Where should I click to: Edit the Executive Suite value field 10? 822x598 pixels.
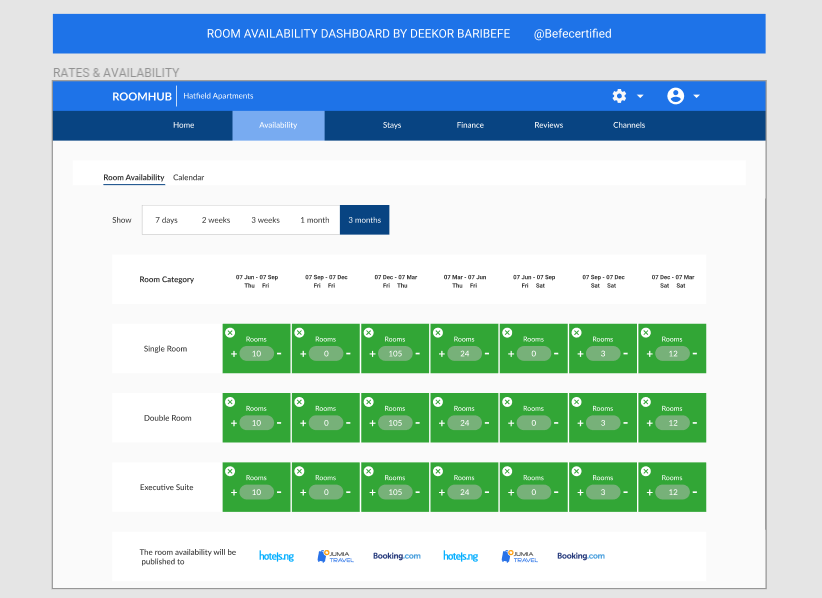pyautogui.click(x=256, y=492)
